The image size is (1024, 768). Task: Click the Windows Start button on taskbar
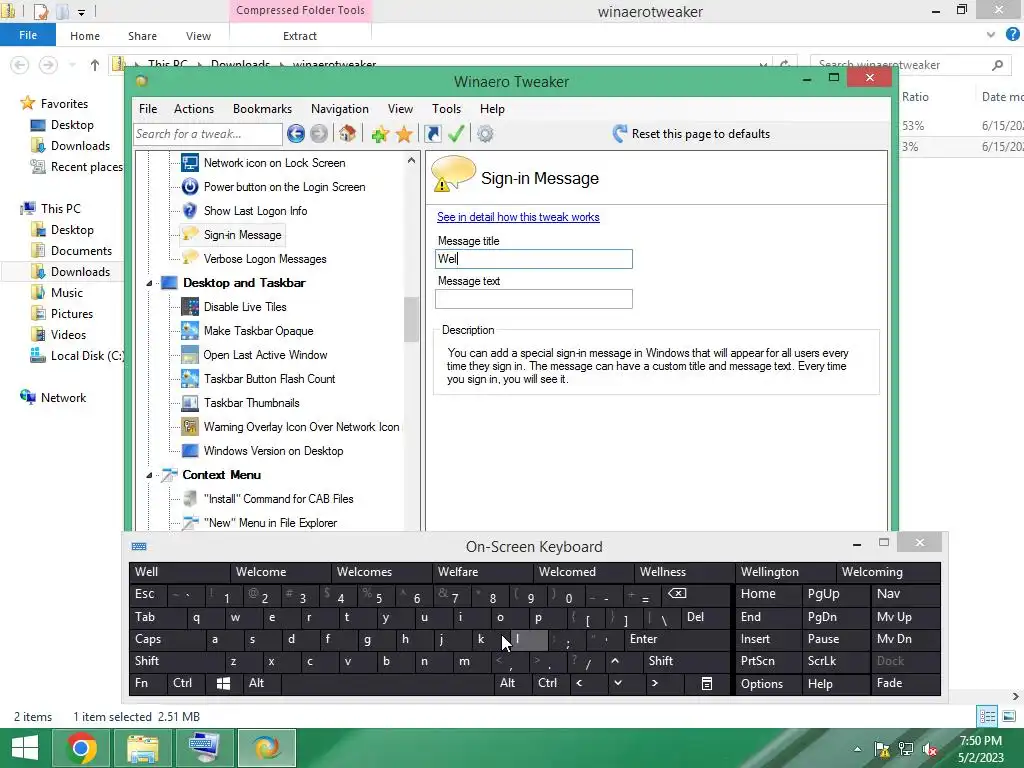coord(25,748)
